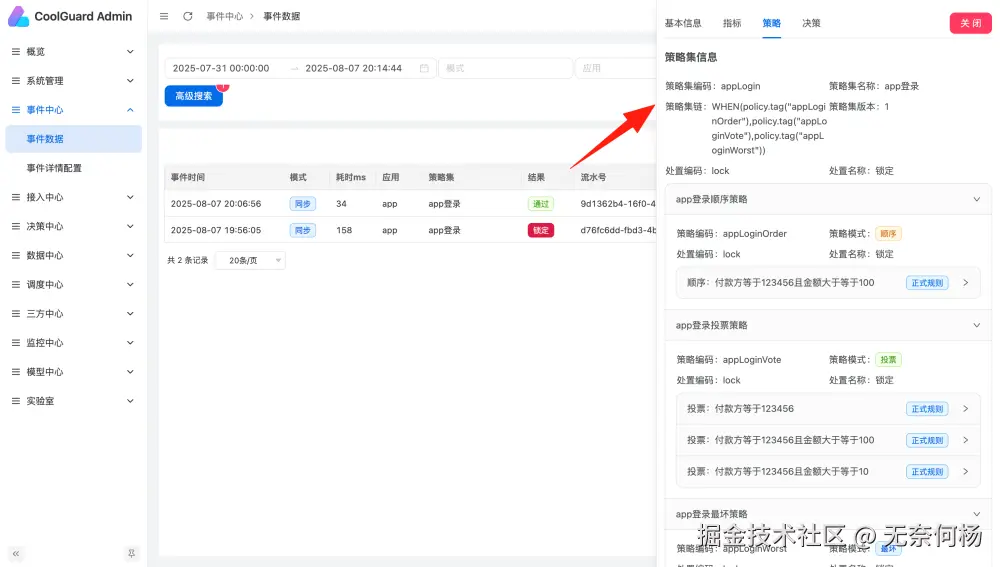
Task: Click the 系统管理 menu list icon
Action: click(x=16, y=81)
